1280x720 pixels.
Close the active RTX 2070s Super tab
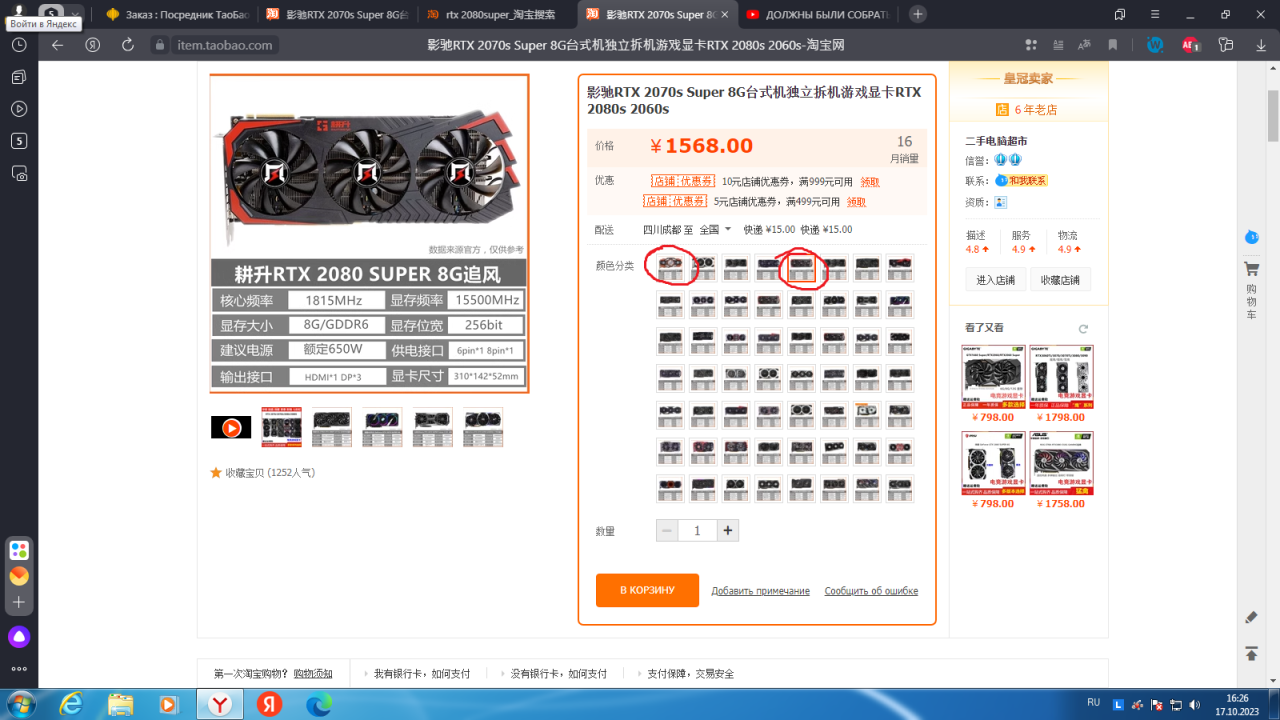tap(725, 14)
